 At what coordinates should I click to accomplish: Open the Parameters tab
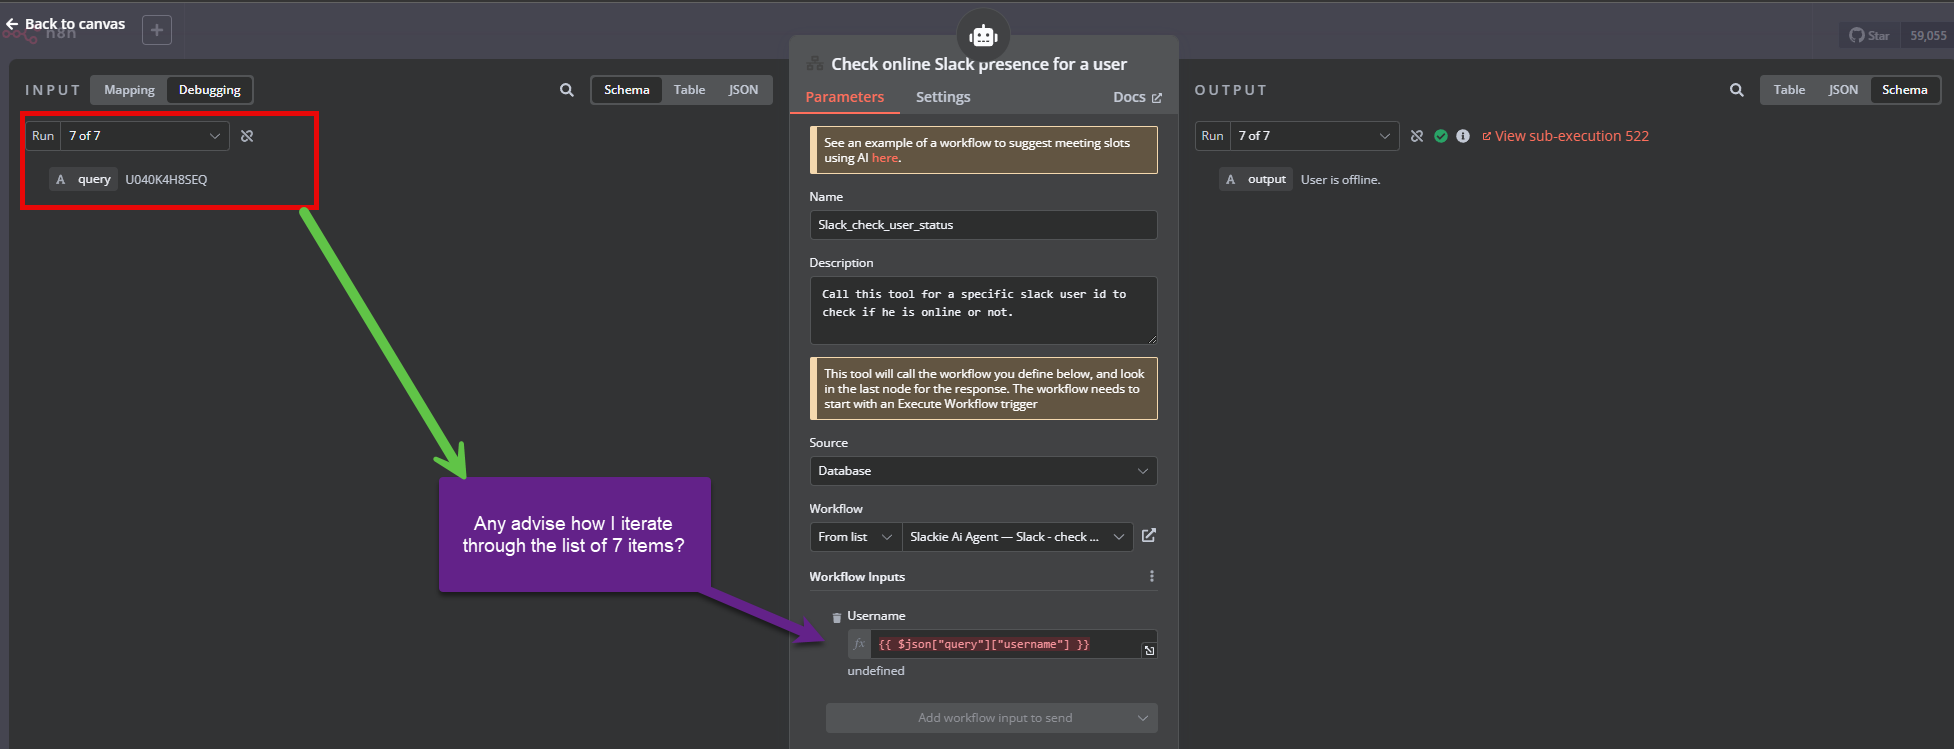[845, 97]
